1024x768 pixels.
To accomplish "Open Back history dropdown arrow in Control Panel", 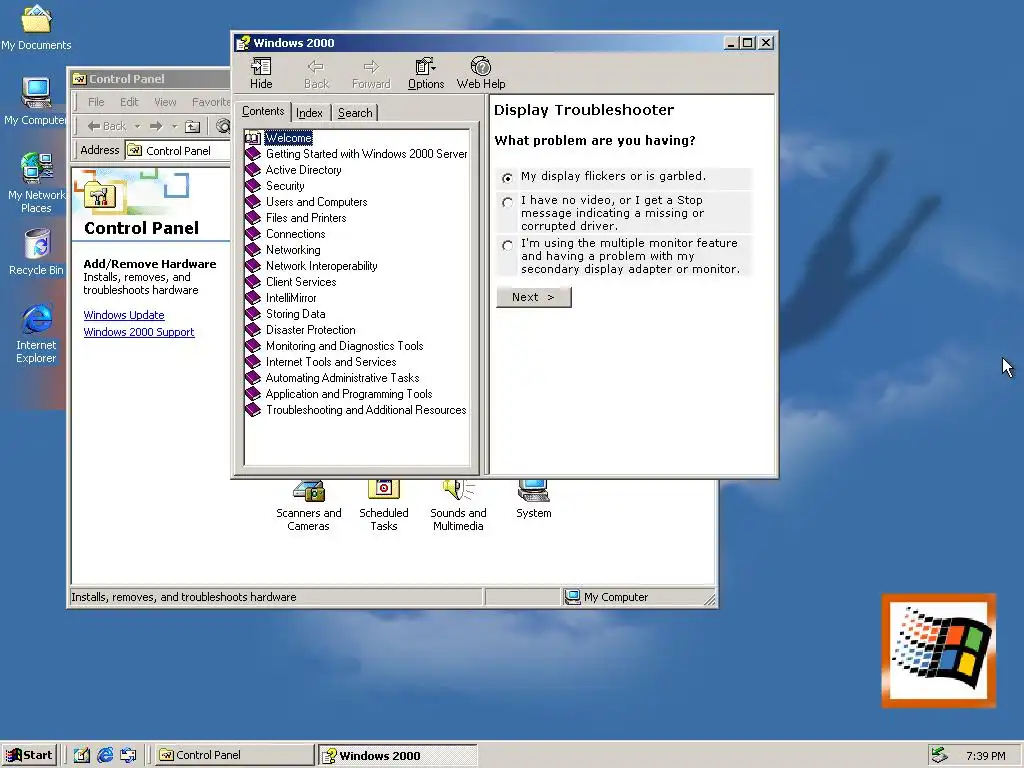I will [137, 126].
